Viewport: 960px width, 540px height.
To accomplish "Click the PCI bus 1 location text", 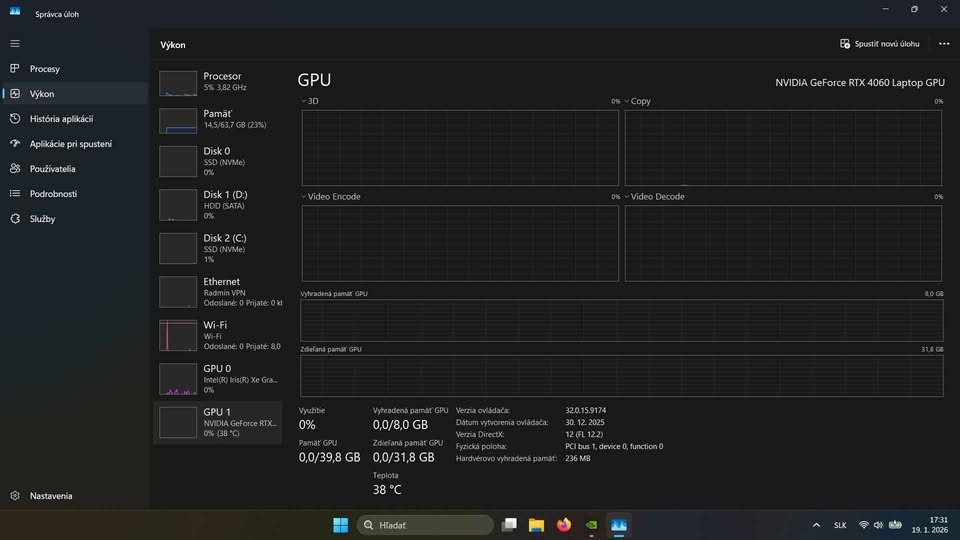I will pos(614,446).
